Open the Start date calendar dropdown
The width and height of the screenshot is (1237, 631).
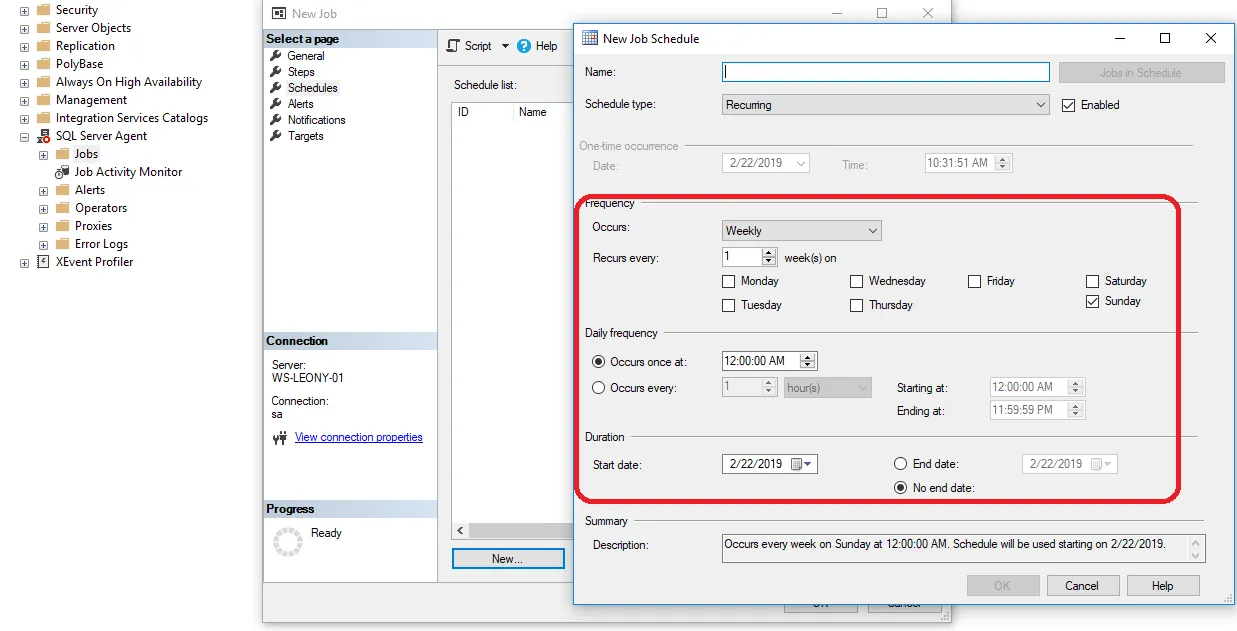[x=804, y=464]
